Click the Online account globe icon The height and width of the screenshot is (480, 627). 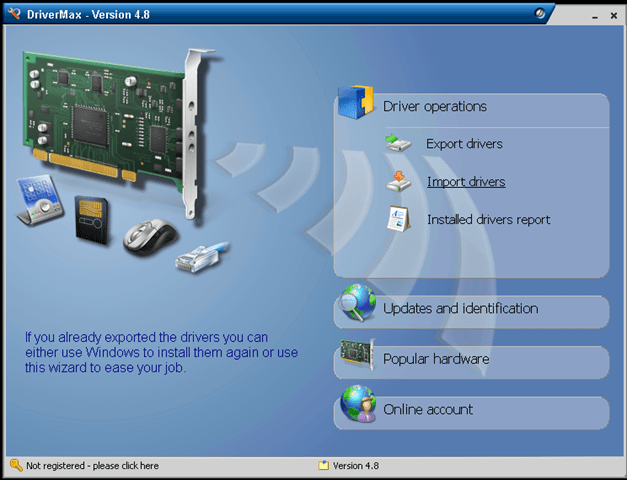point(357,405)
